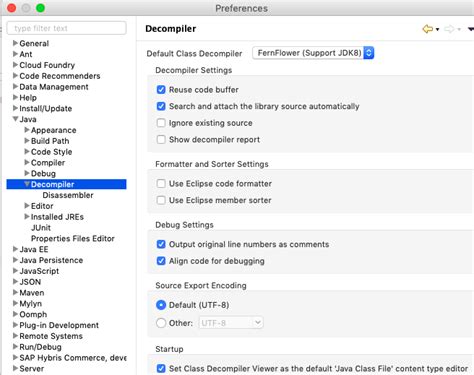
Task: Click the type filter text field
Action: (67, 28)
